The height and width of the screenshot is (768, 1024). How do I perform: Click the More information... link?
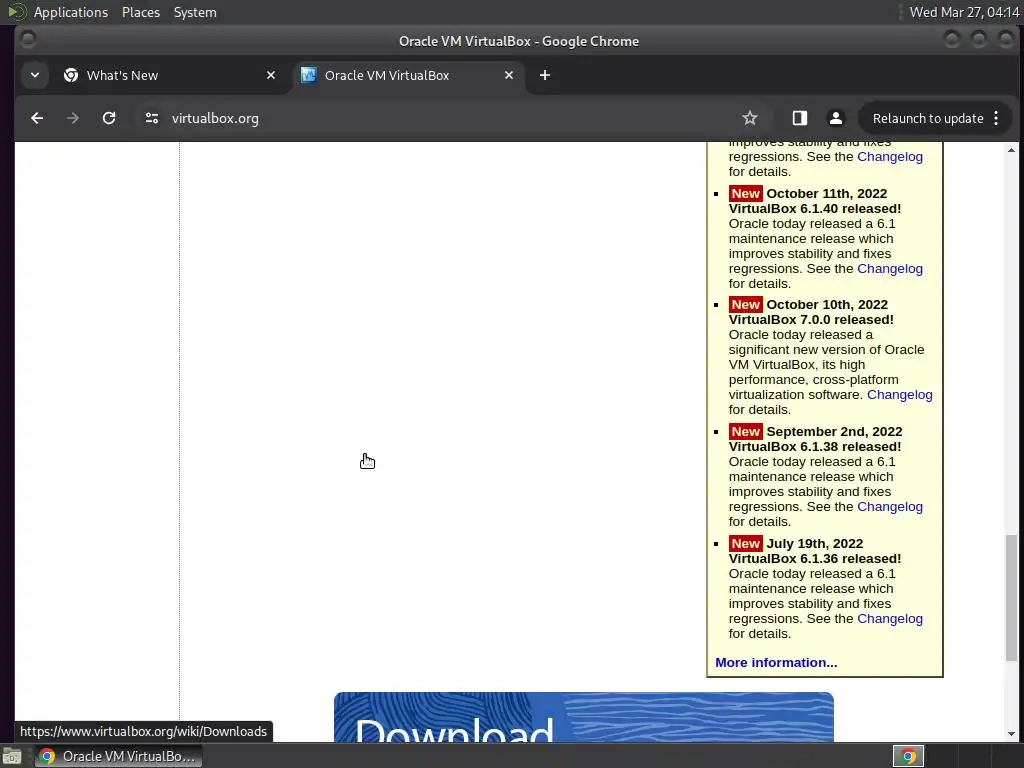pyautogui.click(x=776, y=662)
